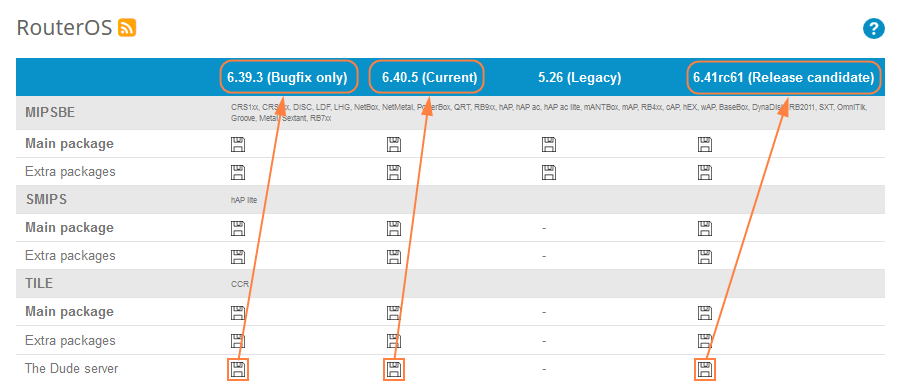This screenshot has height=381, width=903.
Task: Click Main package label under TILE
Action: coord(69,312)
